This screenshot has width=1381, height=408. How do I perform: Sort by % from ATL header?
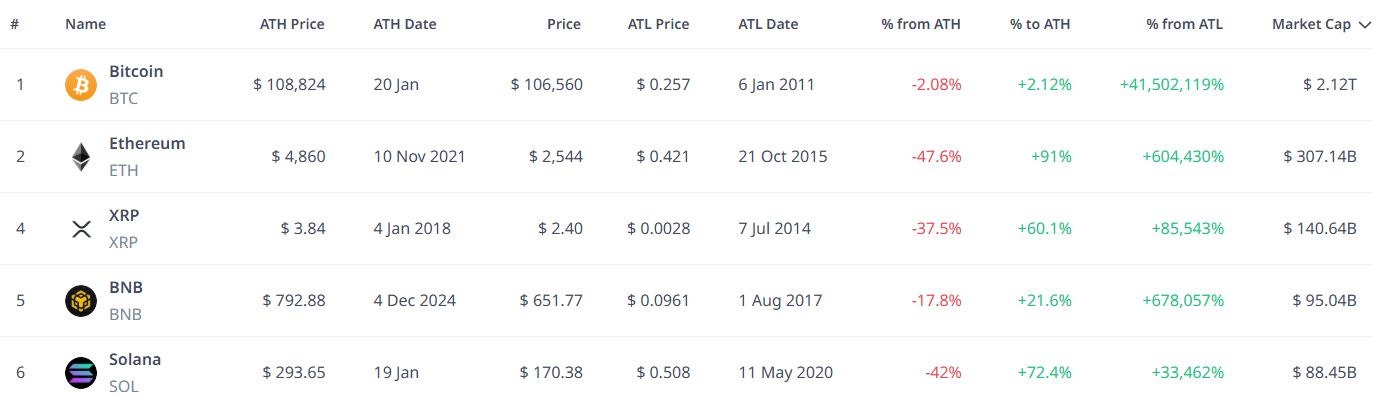(x=1185, y=24)
